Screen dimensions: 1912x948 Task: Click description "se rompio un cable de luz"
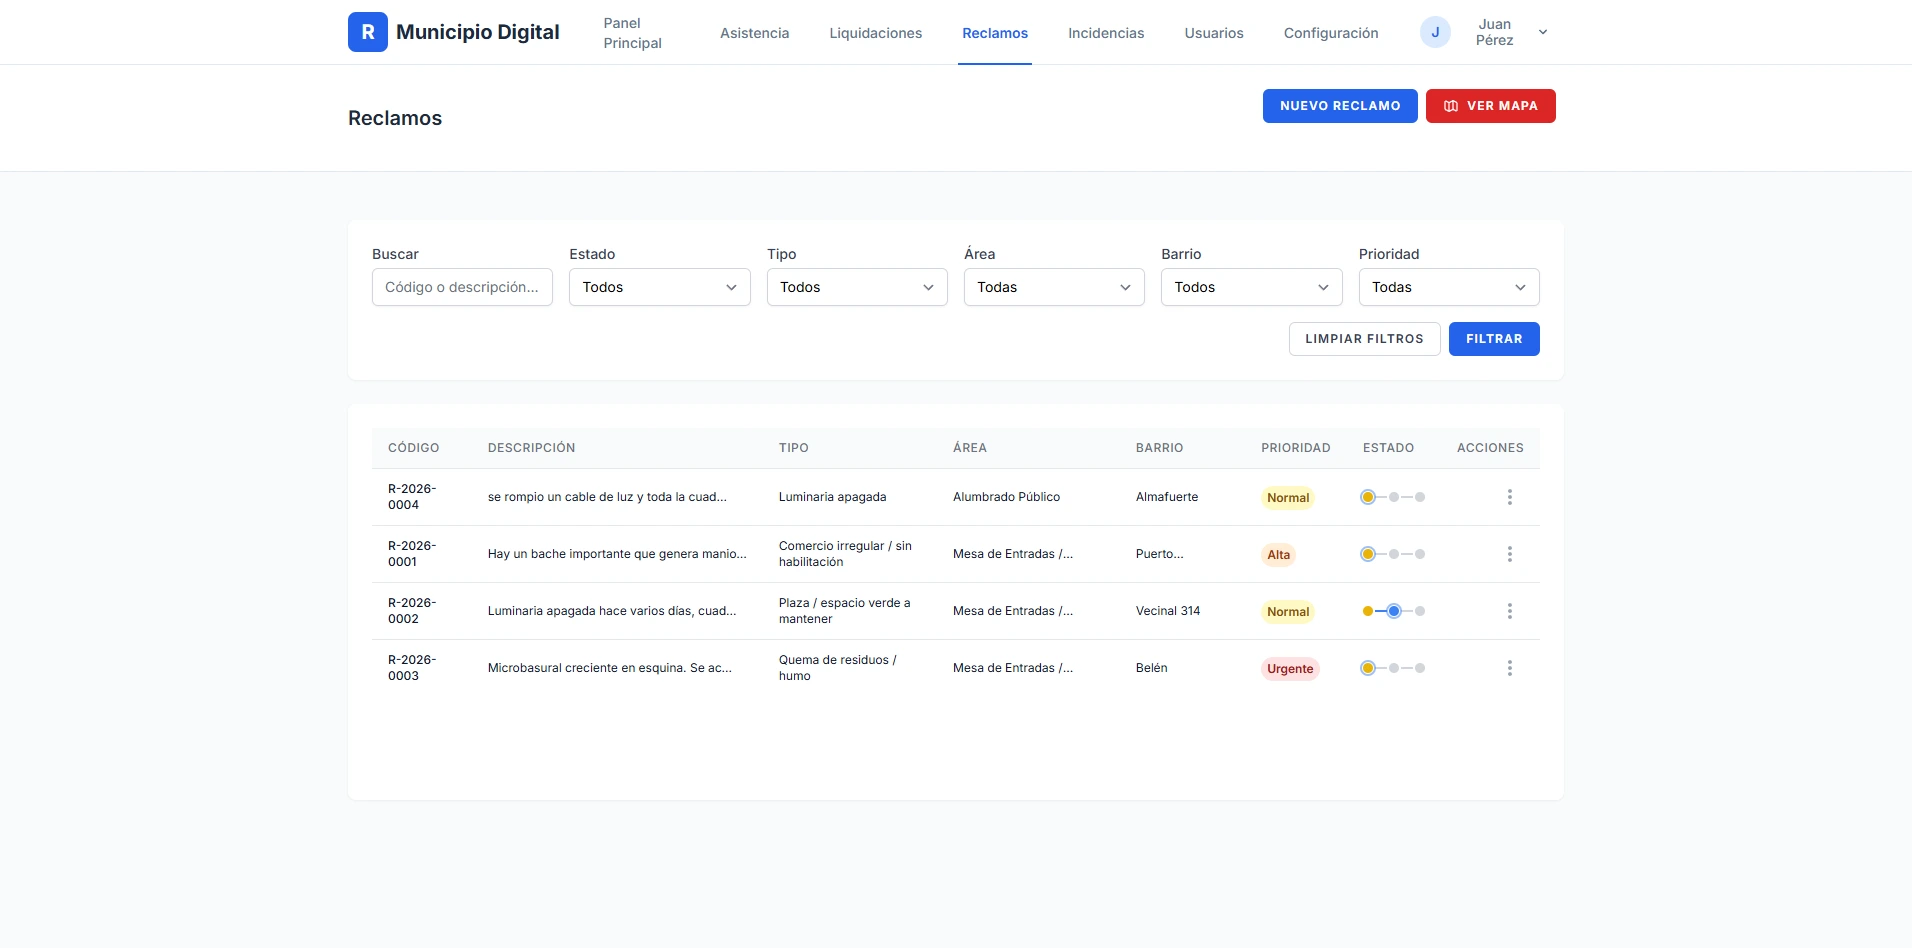click(x=607, y=497)
